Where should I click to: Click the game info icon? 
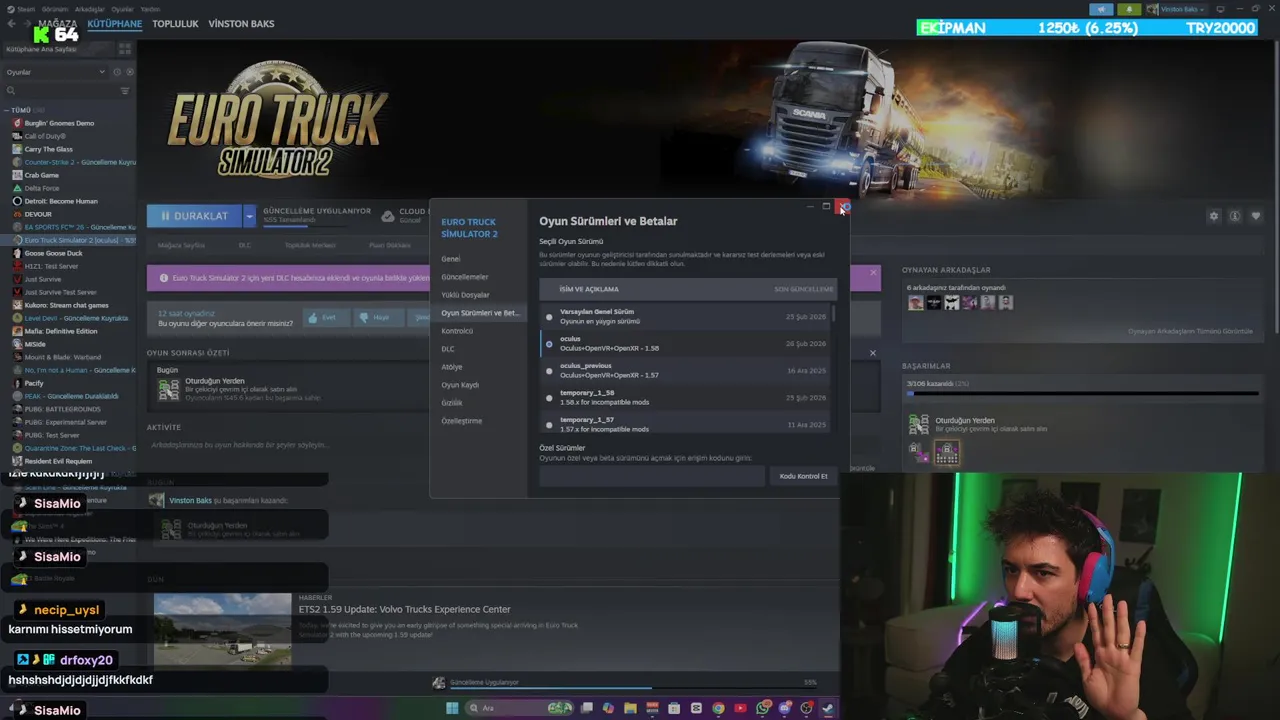(1235, 216)
